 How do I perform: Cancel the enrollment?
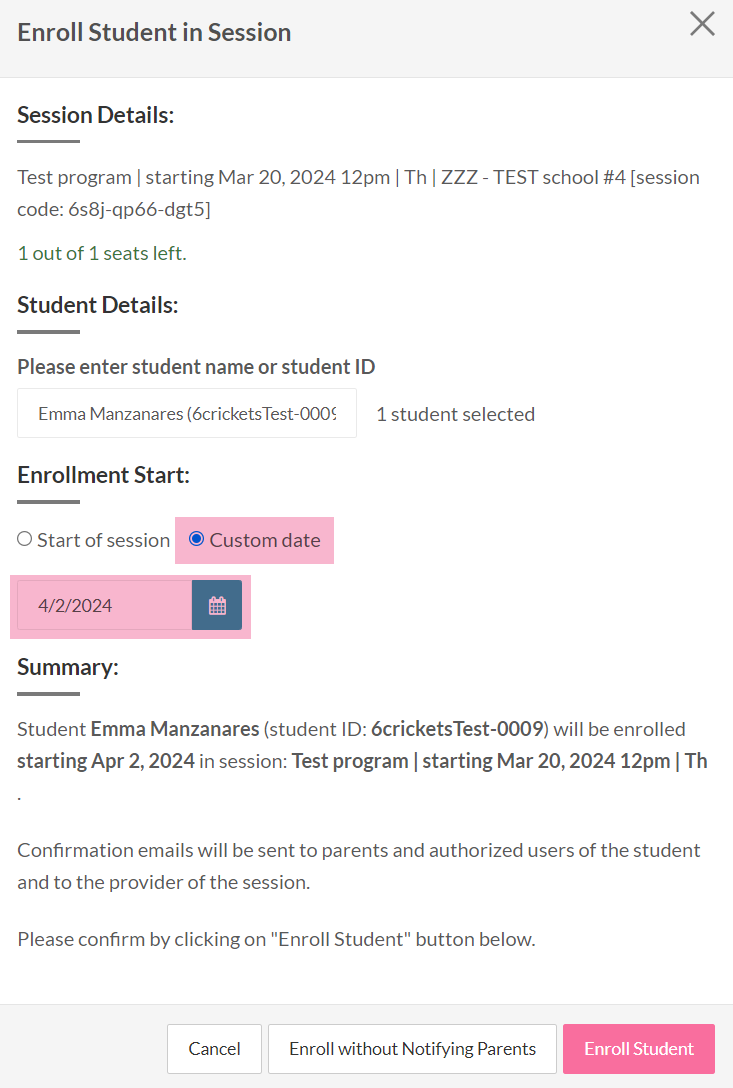pyautogui.click(x=214, y=1048)
